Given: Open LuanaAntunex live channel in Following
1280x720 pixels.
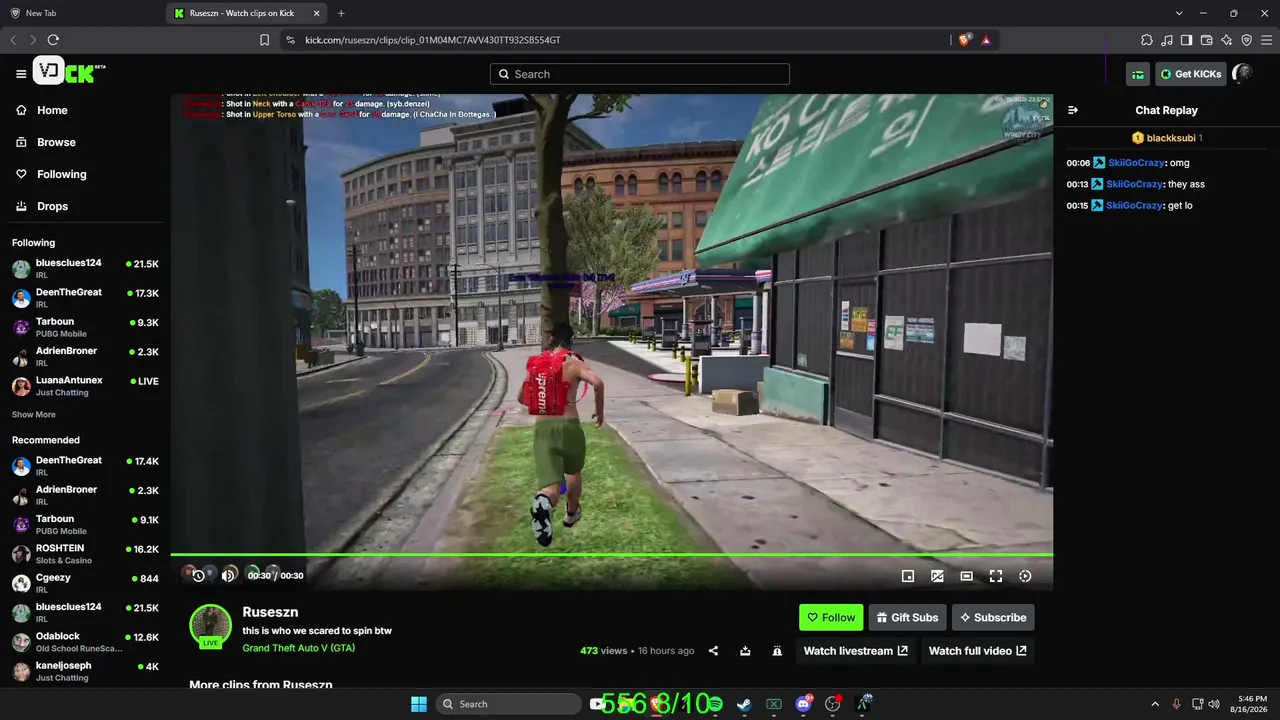Looking at the screenshot, I should point(85,386).
